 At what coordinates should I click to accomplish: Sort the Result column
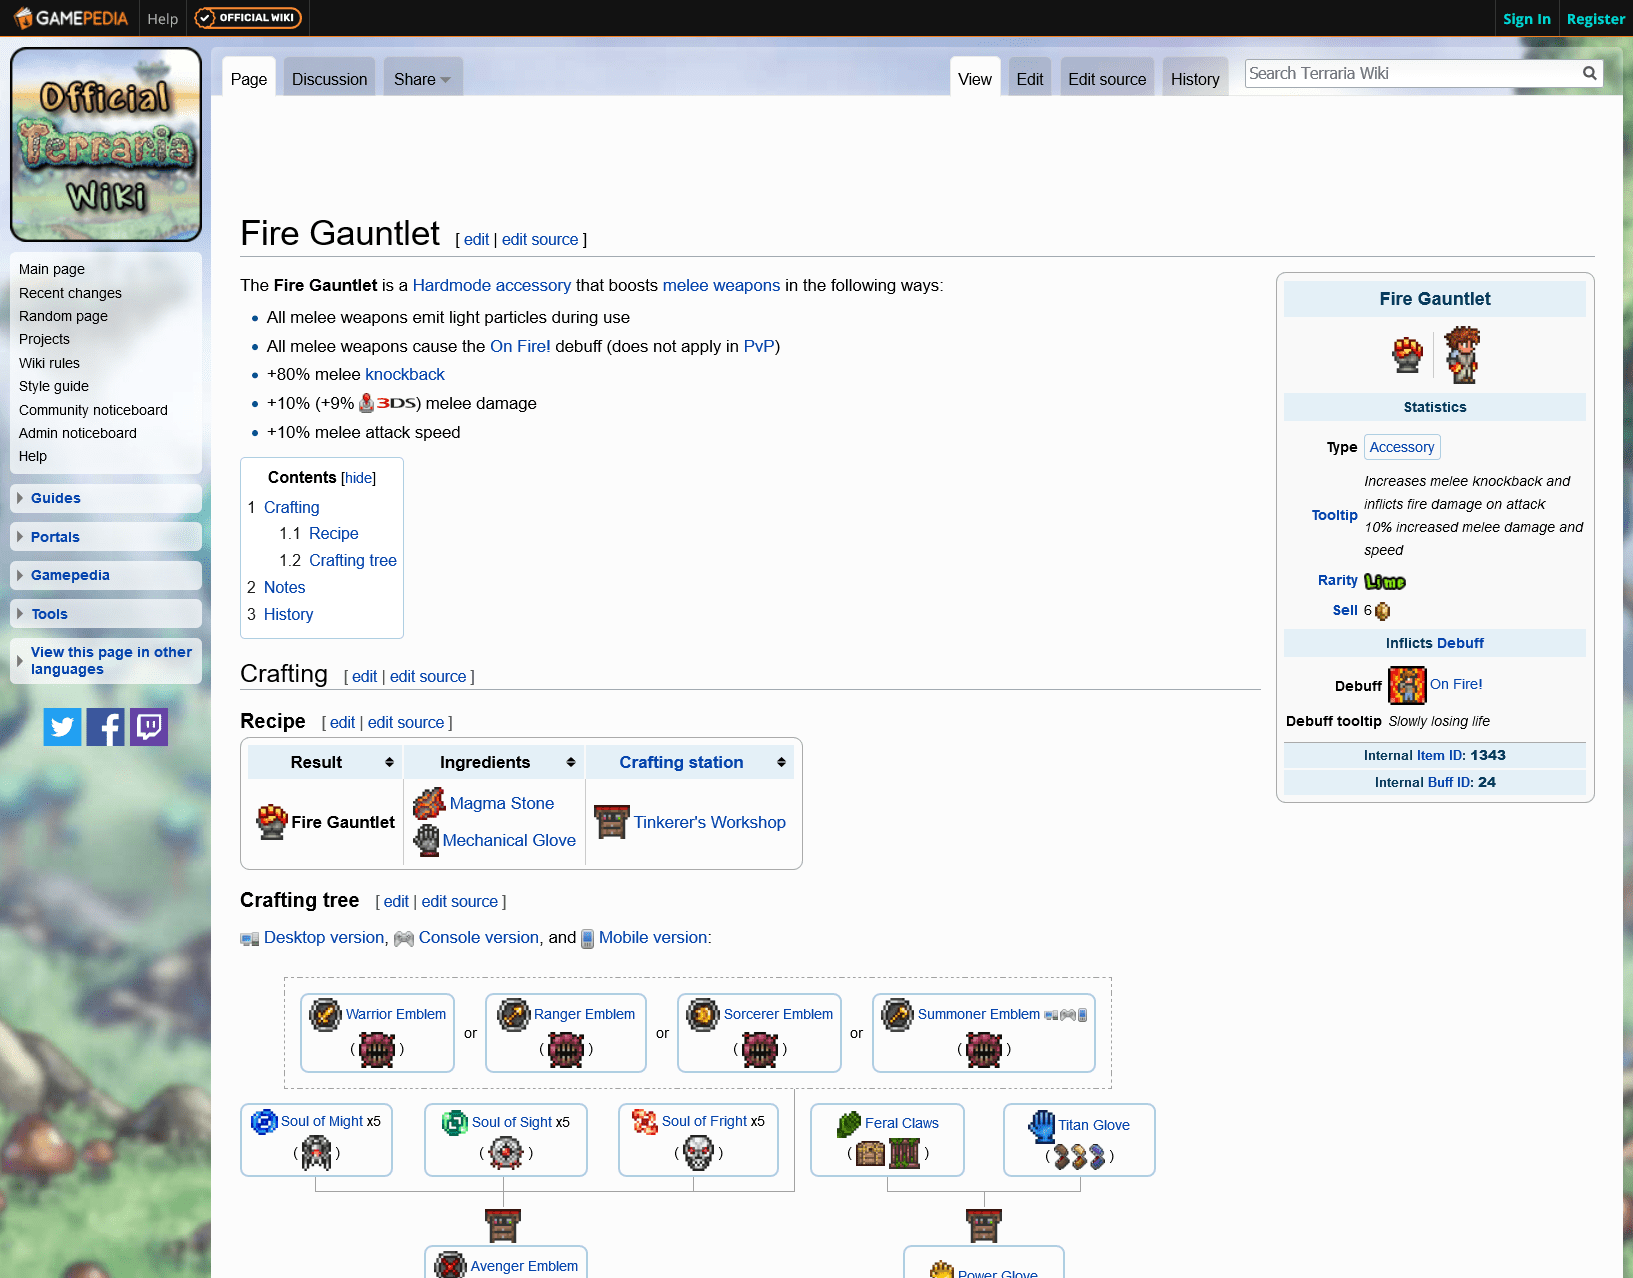389,761
